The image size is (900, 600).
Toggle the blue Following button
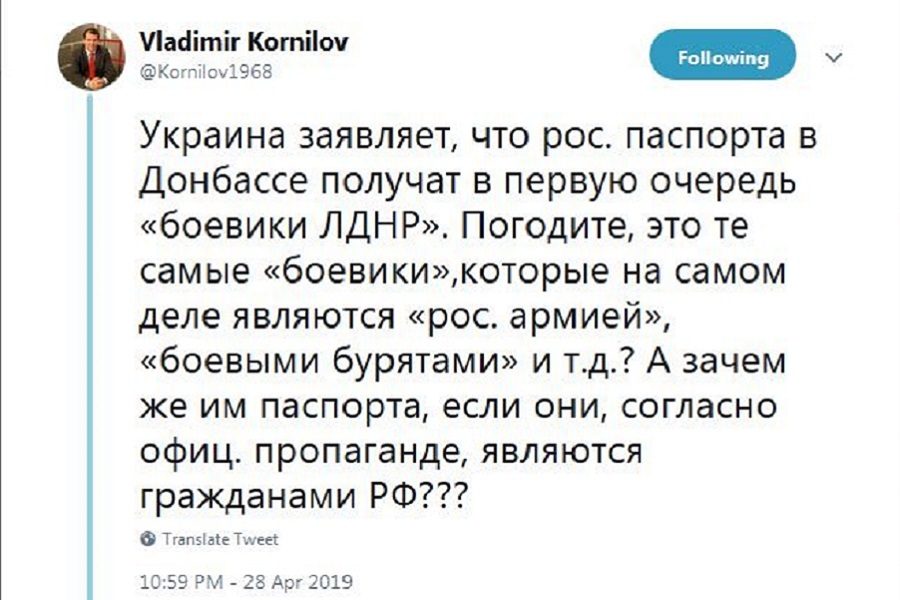coord(723,55)
